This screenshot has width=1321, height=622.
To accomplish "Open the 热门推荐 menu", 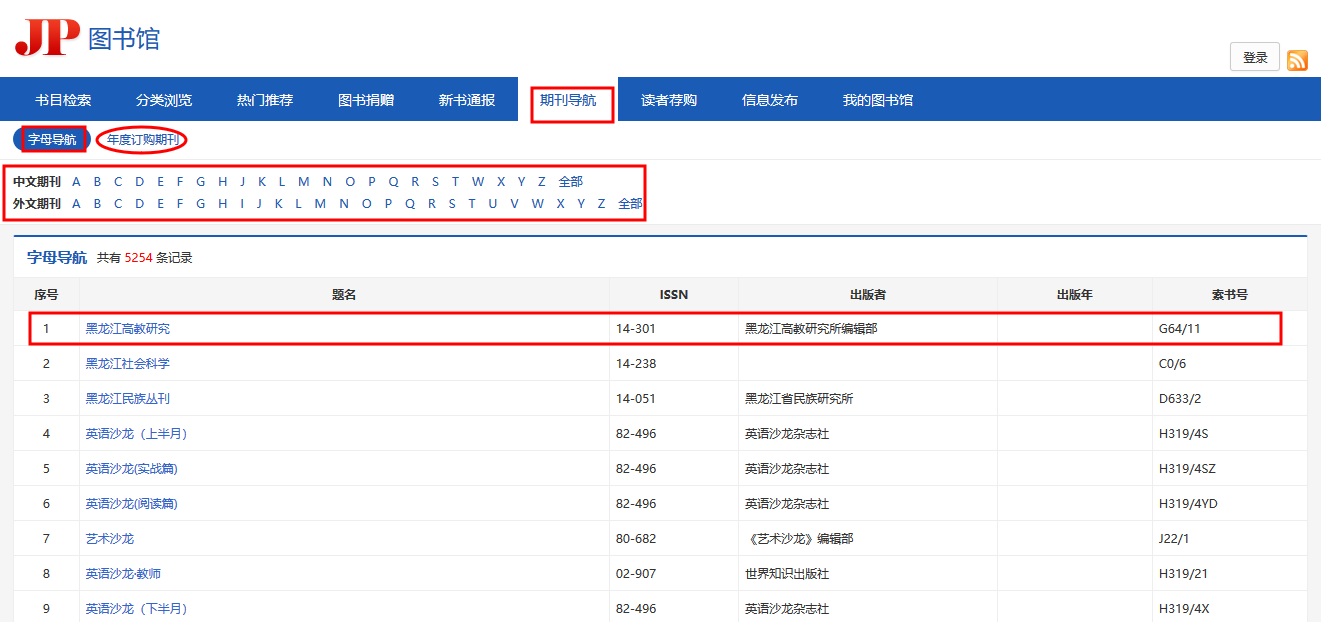I will [x=265, y=100].
